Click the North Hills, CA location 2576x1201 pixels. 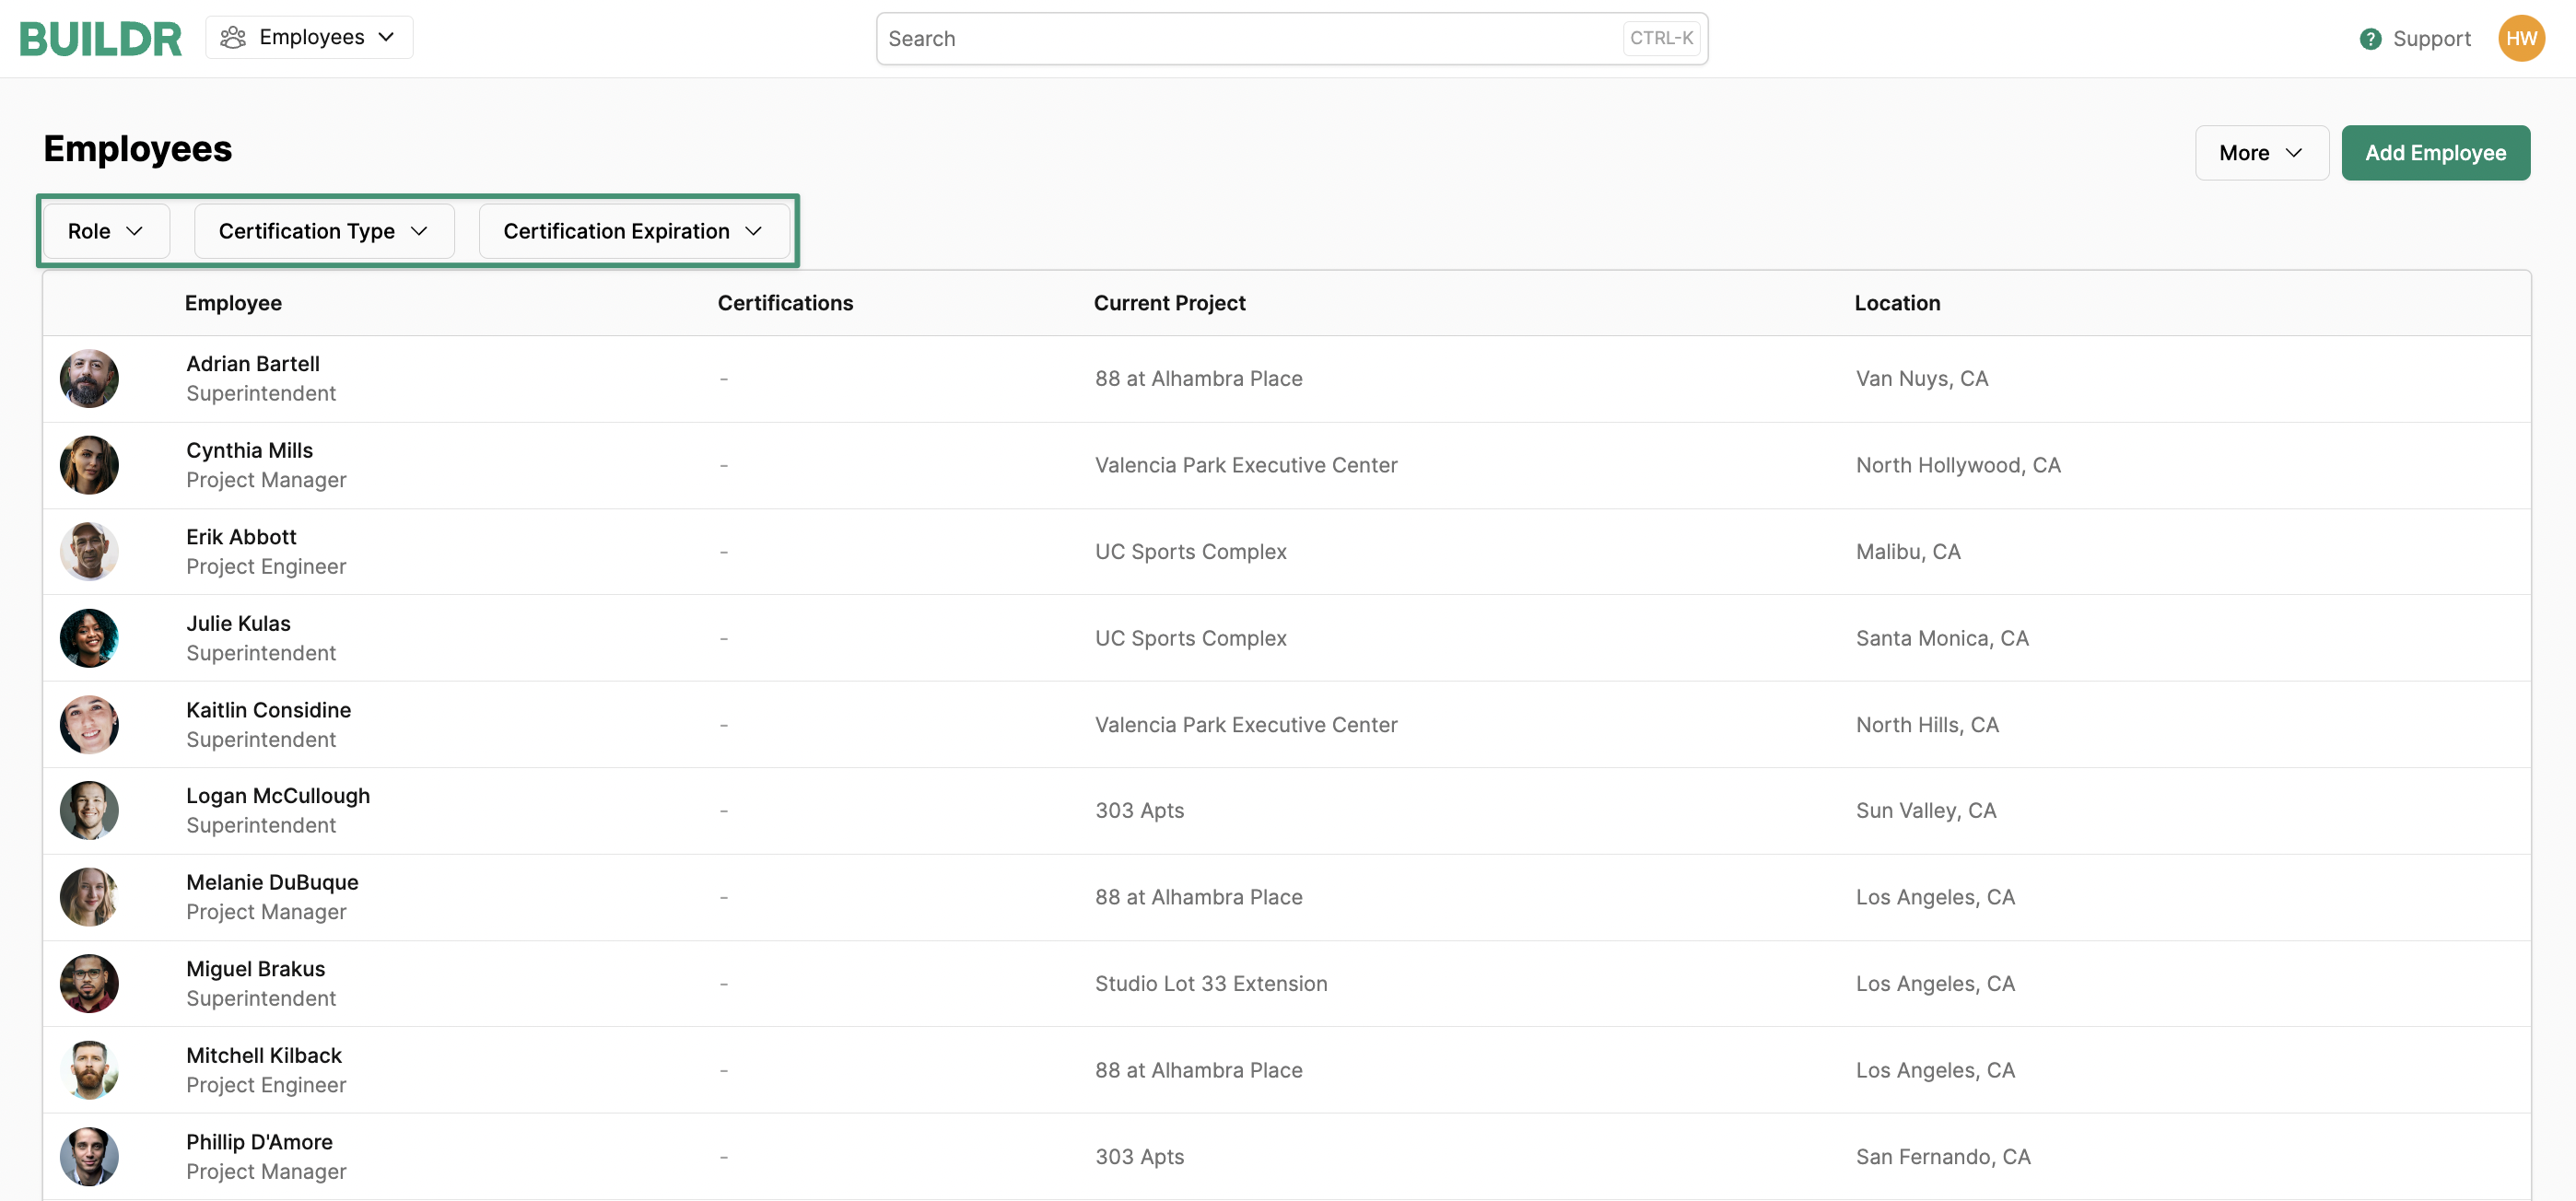click(1927, 725)
